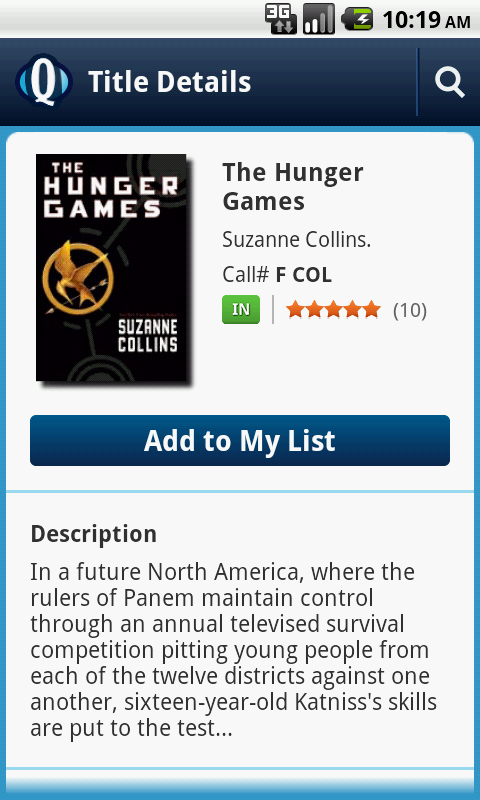The width and height of the screenshot is (480, 800).
Task: Tap the Title Details header text
Action: [x=169, y=82]
